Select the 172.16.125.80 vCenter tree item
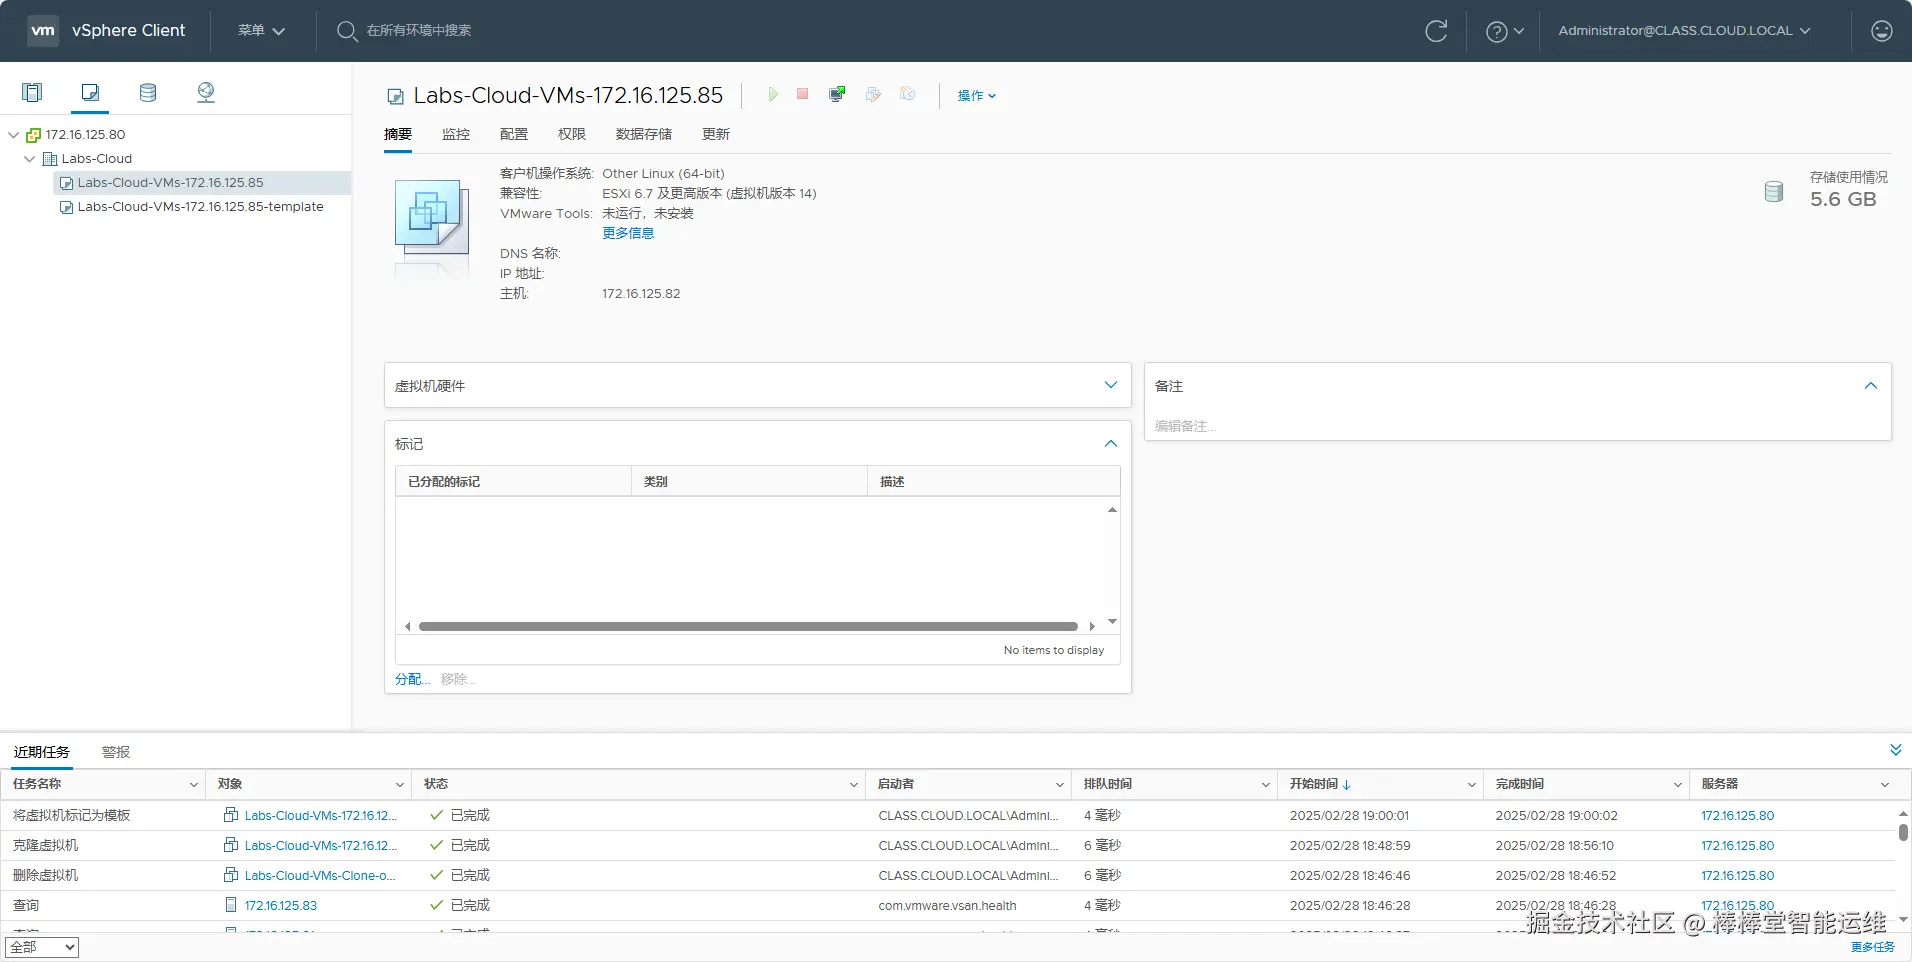 coord(86,135)
